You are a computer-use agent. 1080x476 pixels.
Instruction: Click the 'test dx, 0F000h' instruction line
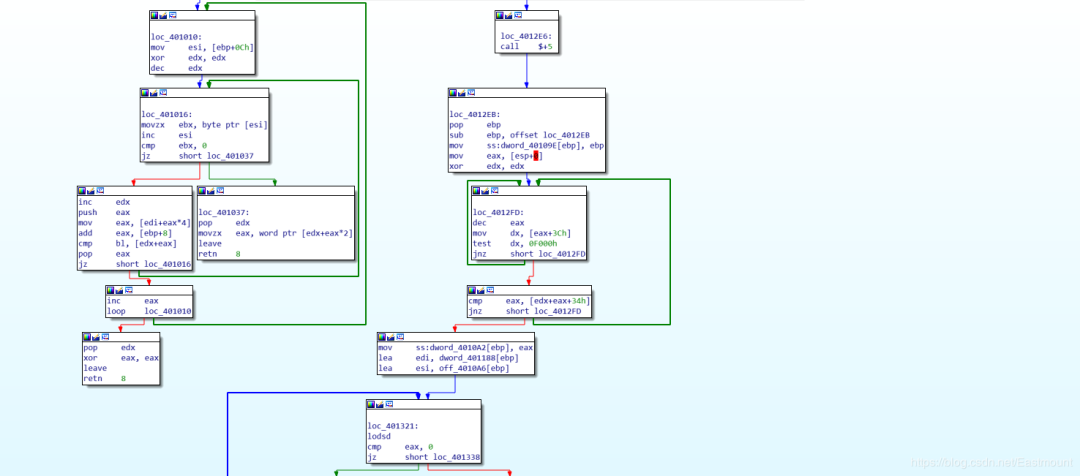coord(510,244)
